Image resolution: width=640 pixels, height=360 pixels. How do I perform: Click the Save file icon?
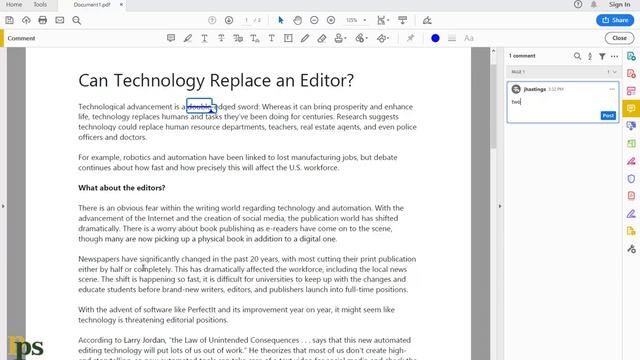[x=9, y=20]
